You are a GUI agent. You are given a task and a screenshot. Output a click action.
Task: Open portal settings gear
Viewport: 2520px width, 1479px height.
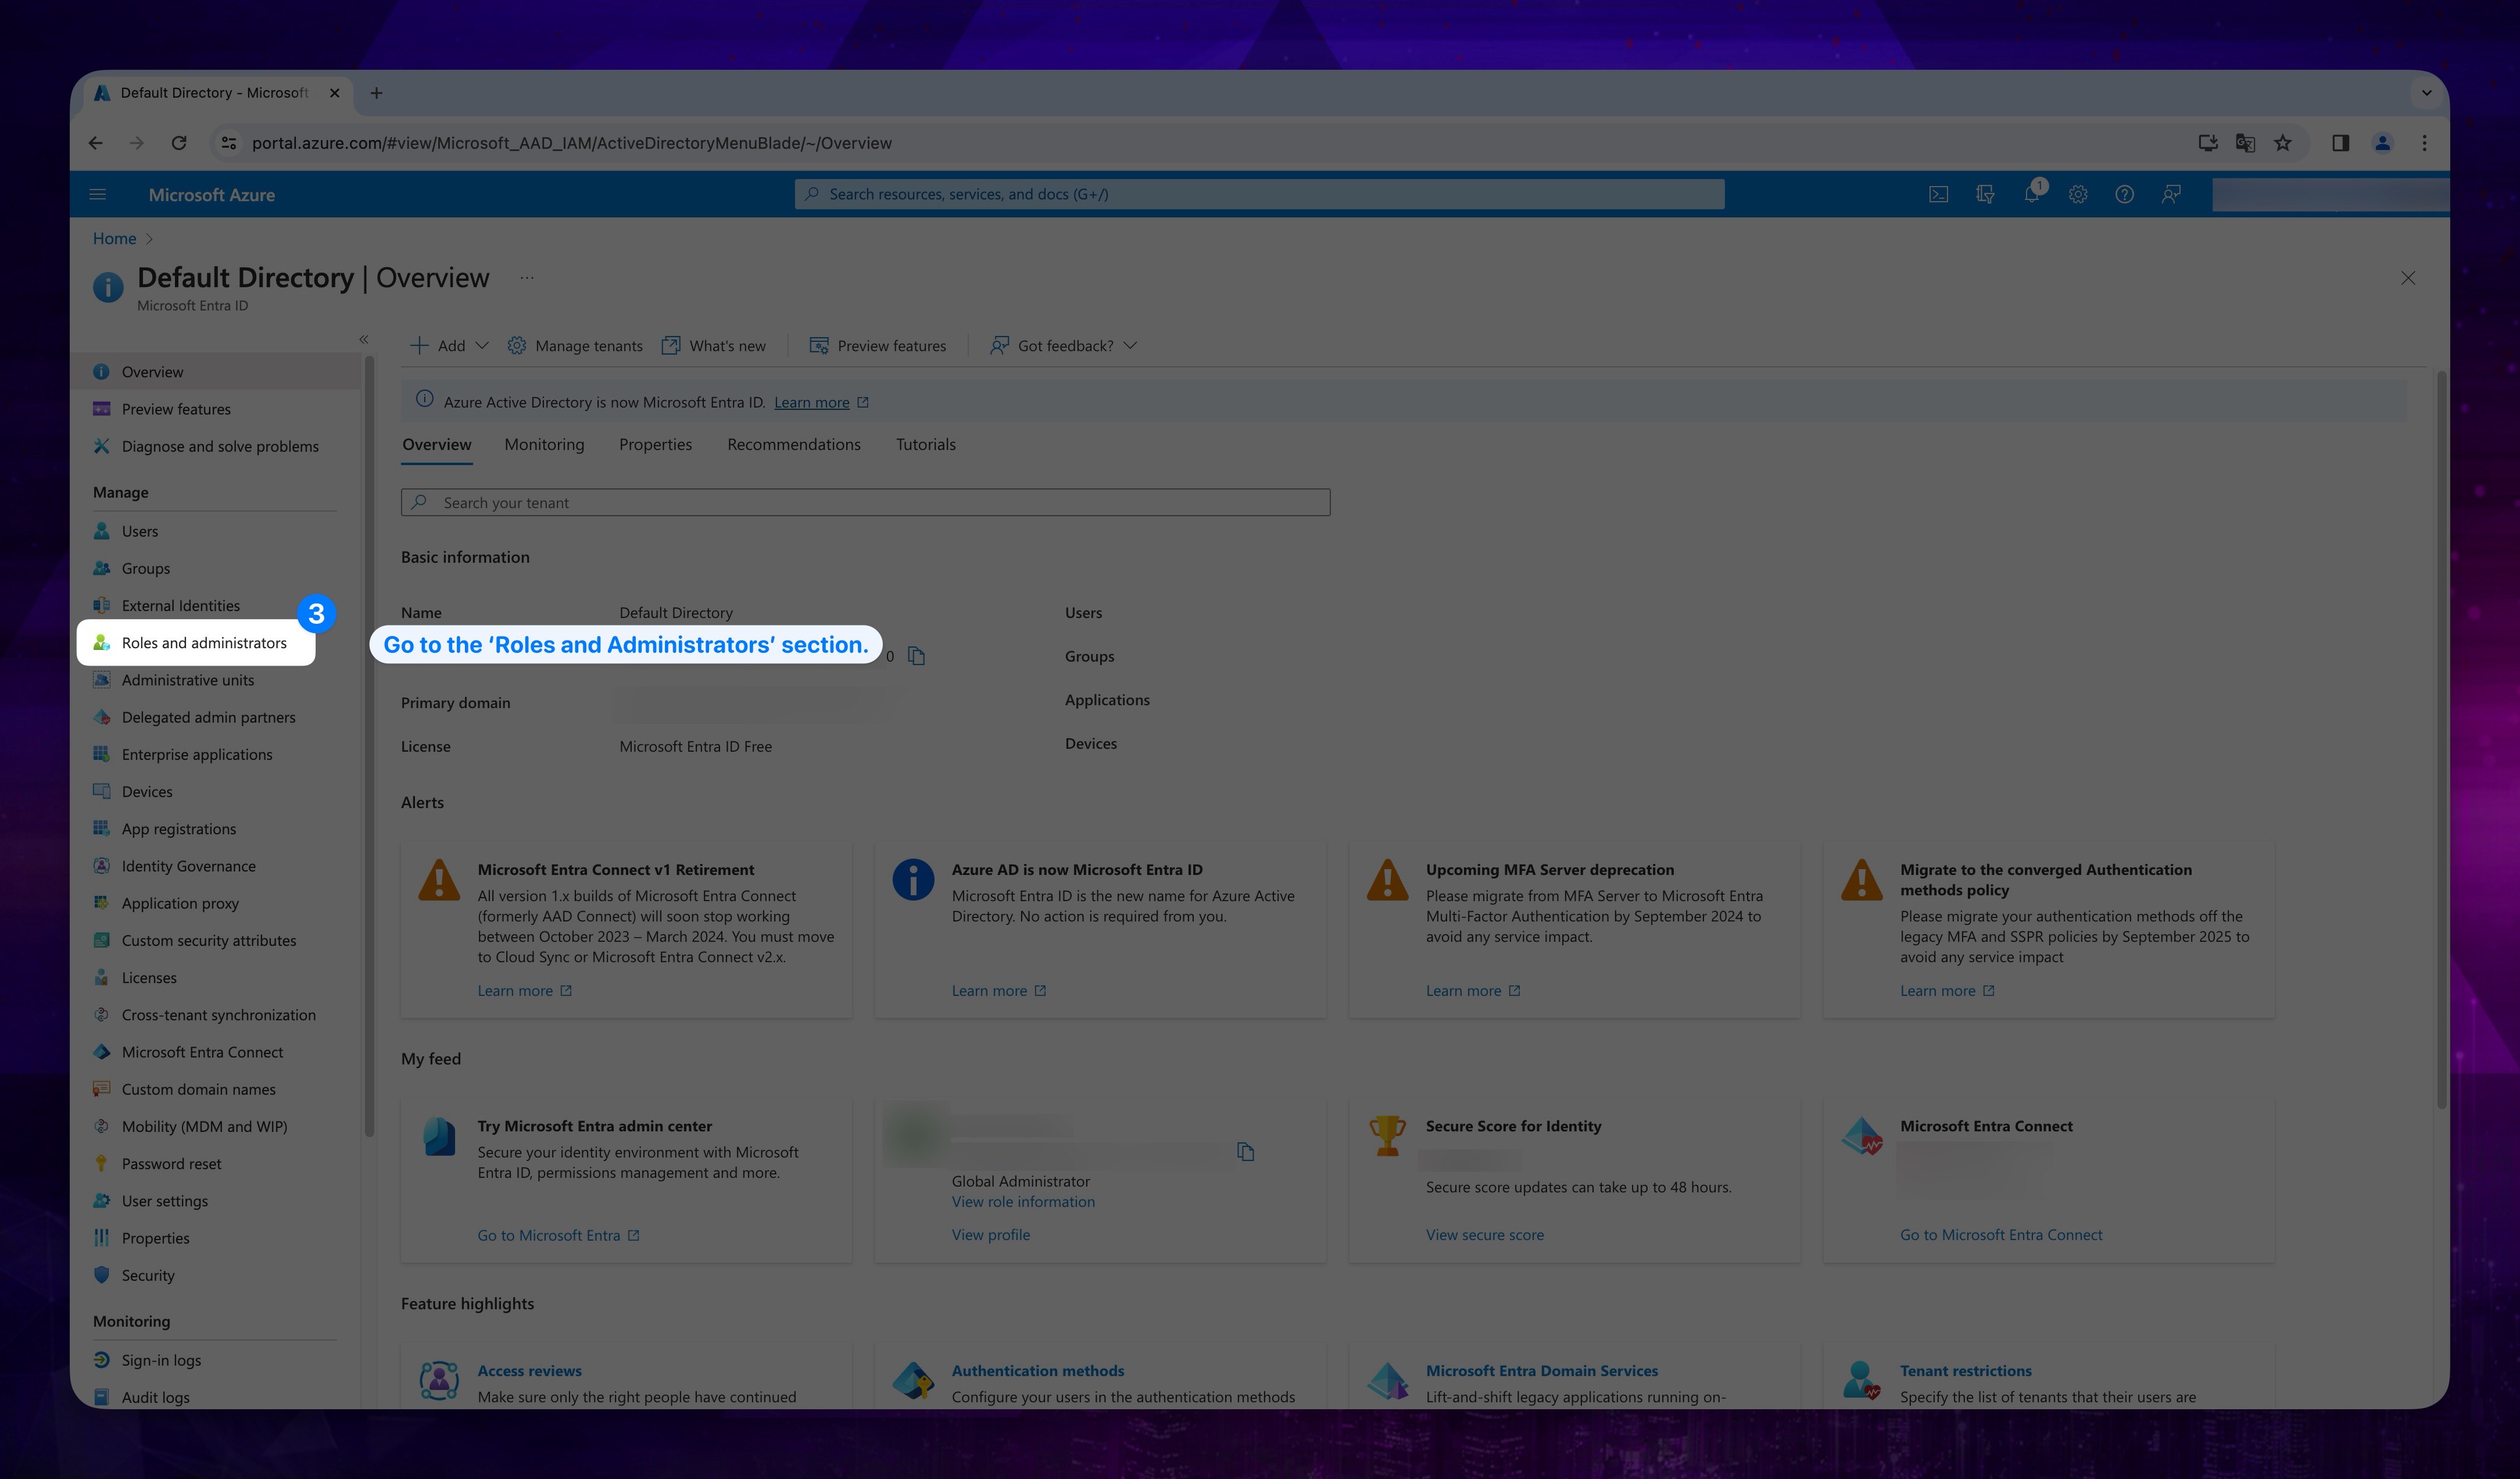point(2078,194)
